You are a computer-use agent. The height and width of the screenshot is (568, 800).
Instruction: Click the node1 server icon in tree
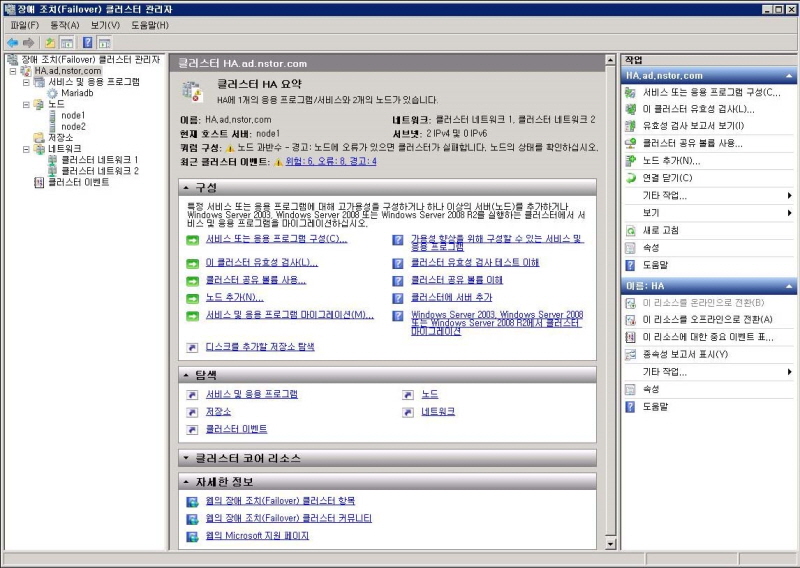(52, 116)
